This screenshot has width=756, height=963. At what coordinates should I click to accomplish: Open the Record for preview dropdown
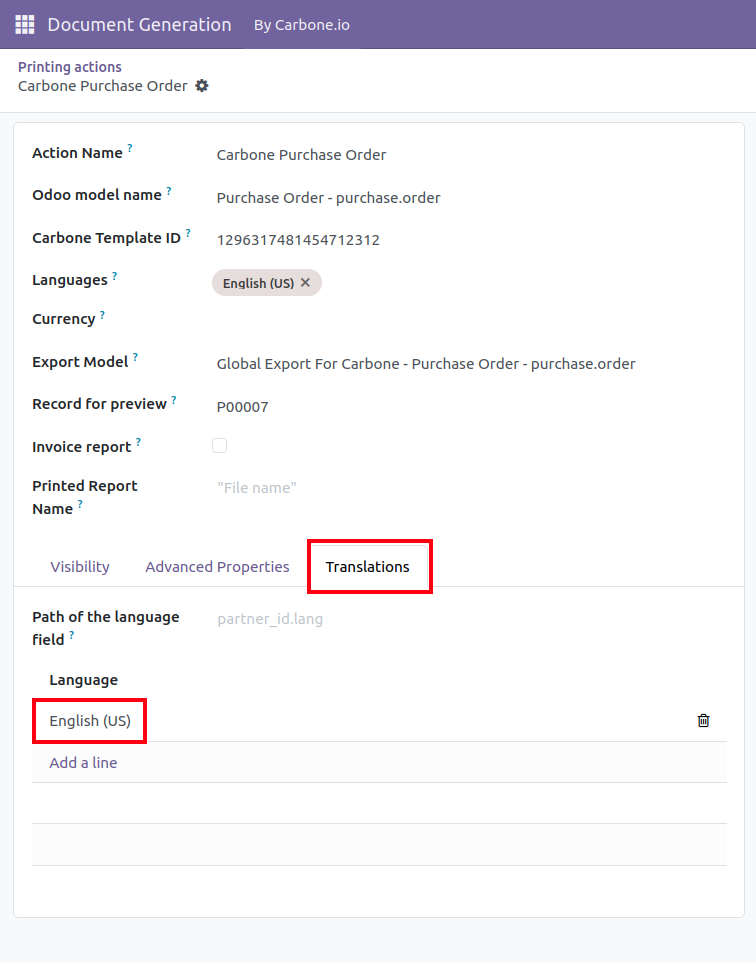click(469, 407)
